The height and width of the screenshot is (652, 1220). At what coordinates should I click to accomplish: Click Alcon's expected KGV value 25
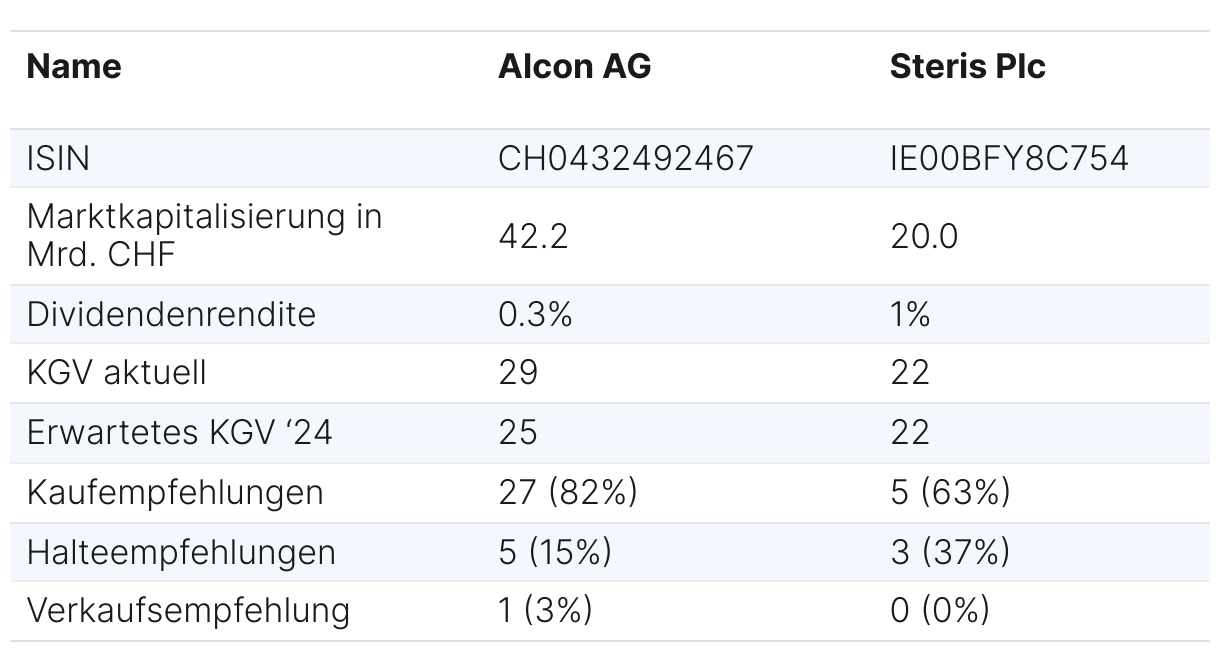point(518,432)
